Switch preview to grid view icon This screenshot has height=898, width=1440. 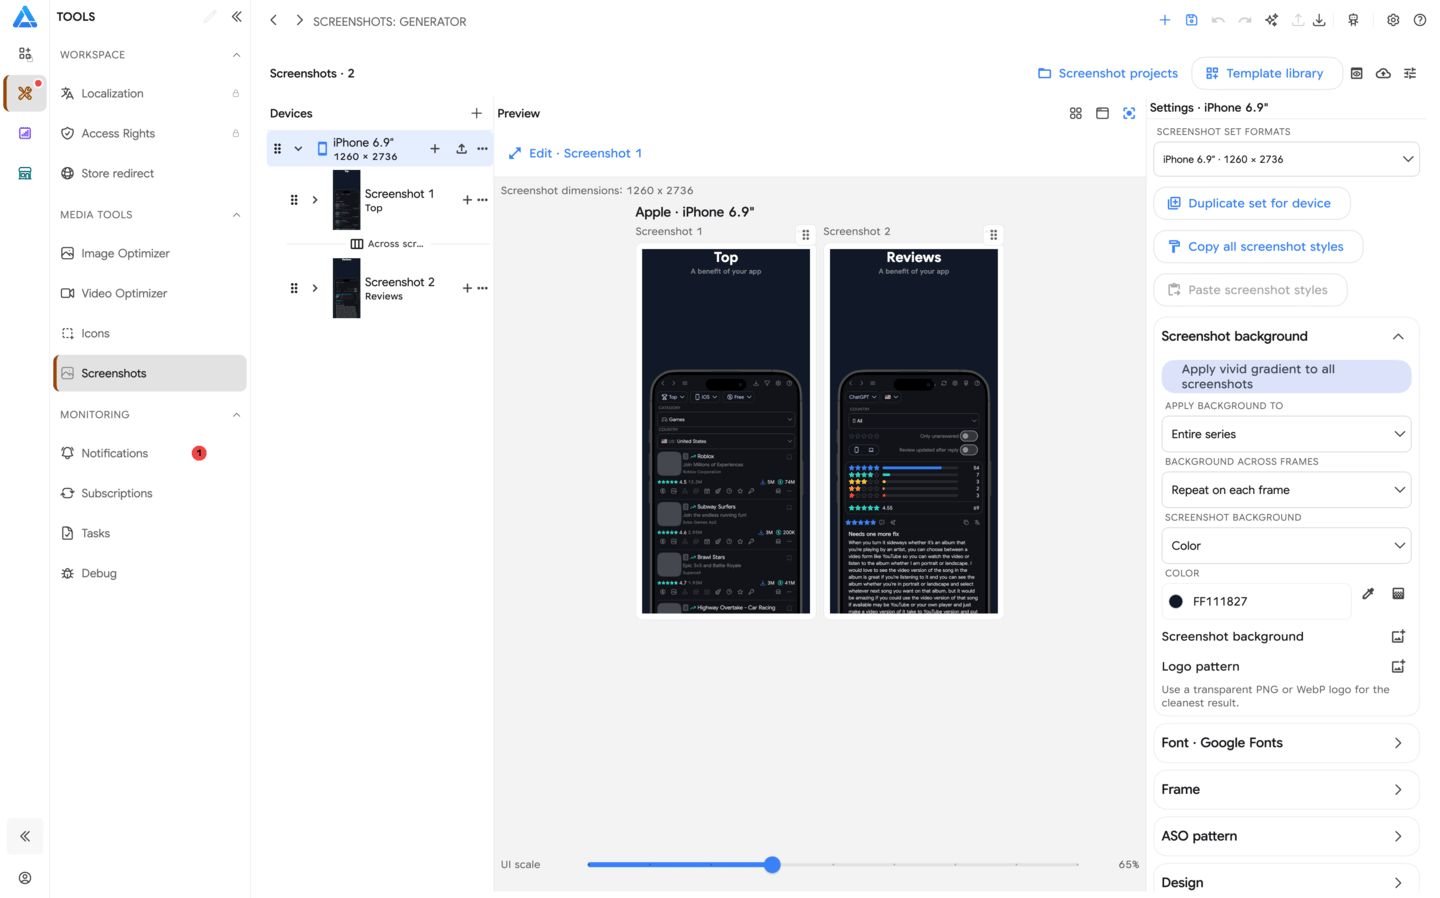point(1076,113)
